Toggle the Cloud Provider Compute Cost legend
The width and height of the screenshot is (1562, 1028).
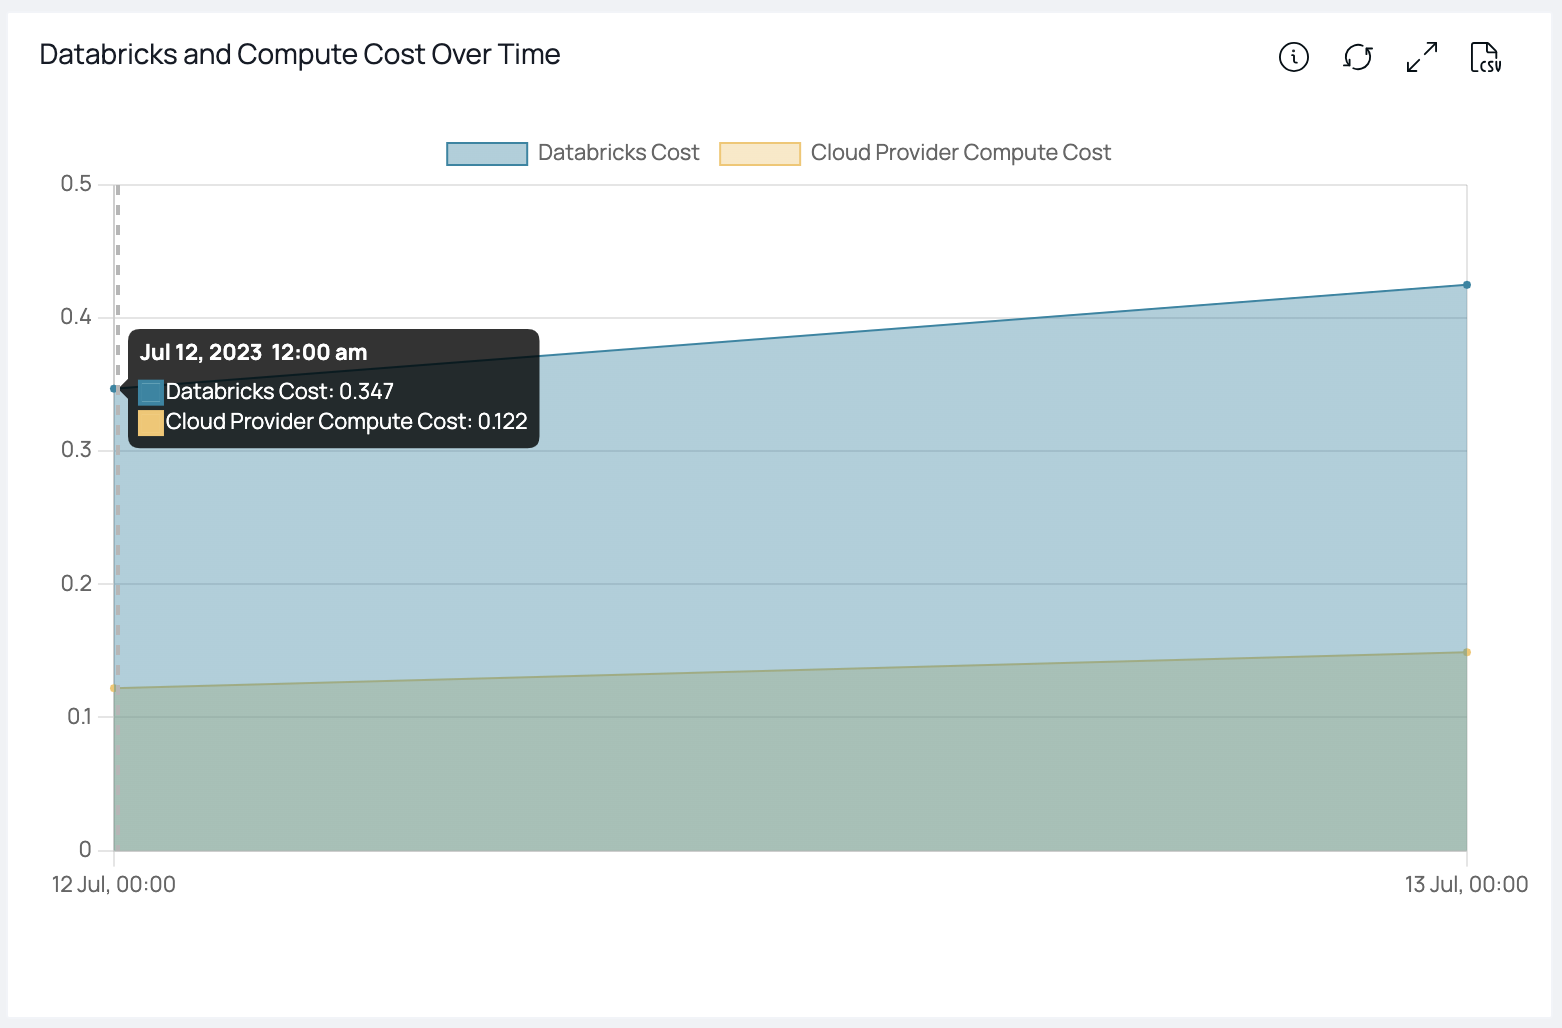[x=961, y=152]
